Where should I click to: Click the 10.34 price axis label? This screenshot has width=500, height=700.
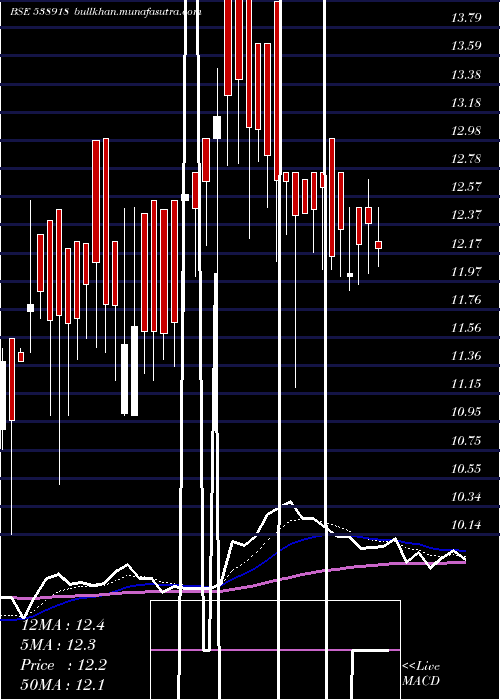[466, 497]
